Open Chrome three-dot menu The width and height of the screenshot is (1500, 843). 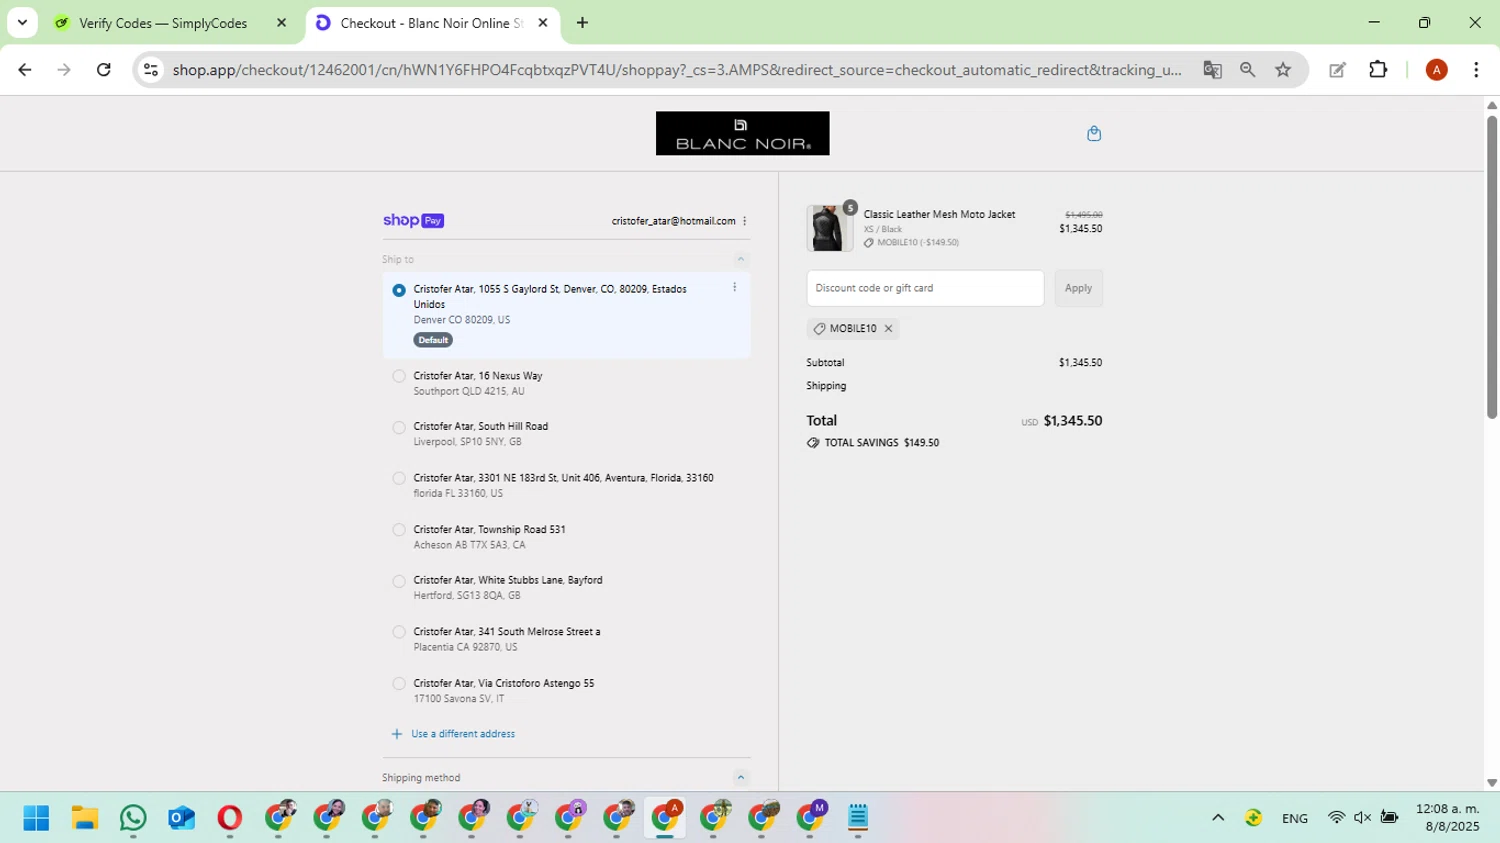pos(1476,70)
